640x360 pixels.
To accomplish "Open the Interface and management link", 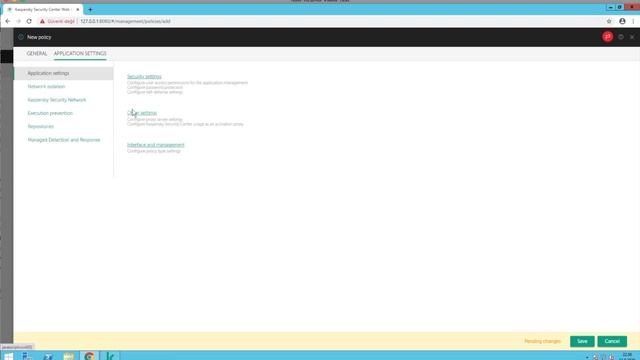I will pos(156,145).
